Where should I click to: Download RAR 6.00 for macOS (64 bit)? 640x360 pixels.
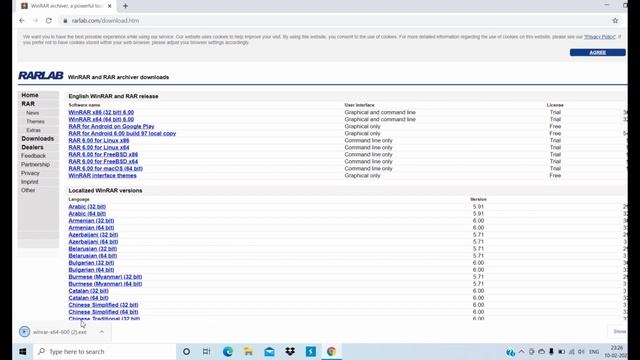point(106,168)
